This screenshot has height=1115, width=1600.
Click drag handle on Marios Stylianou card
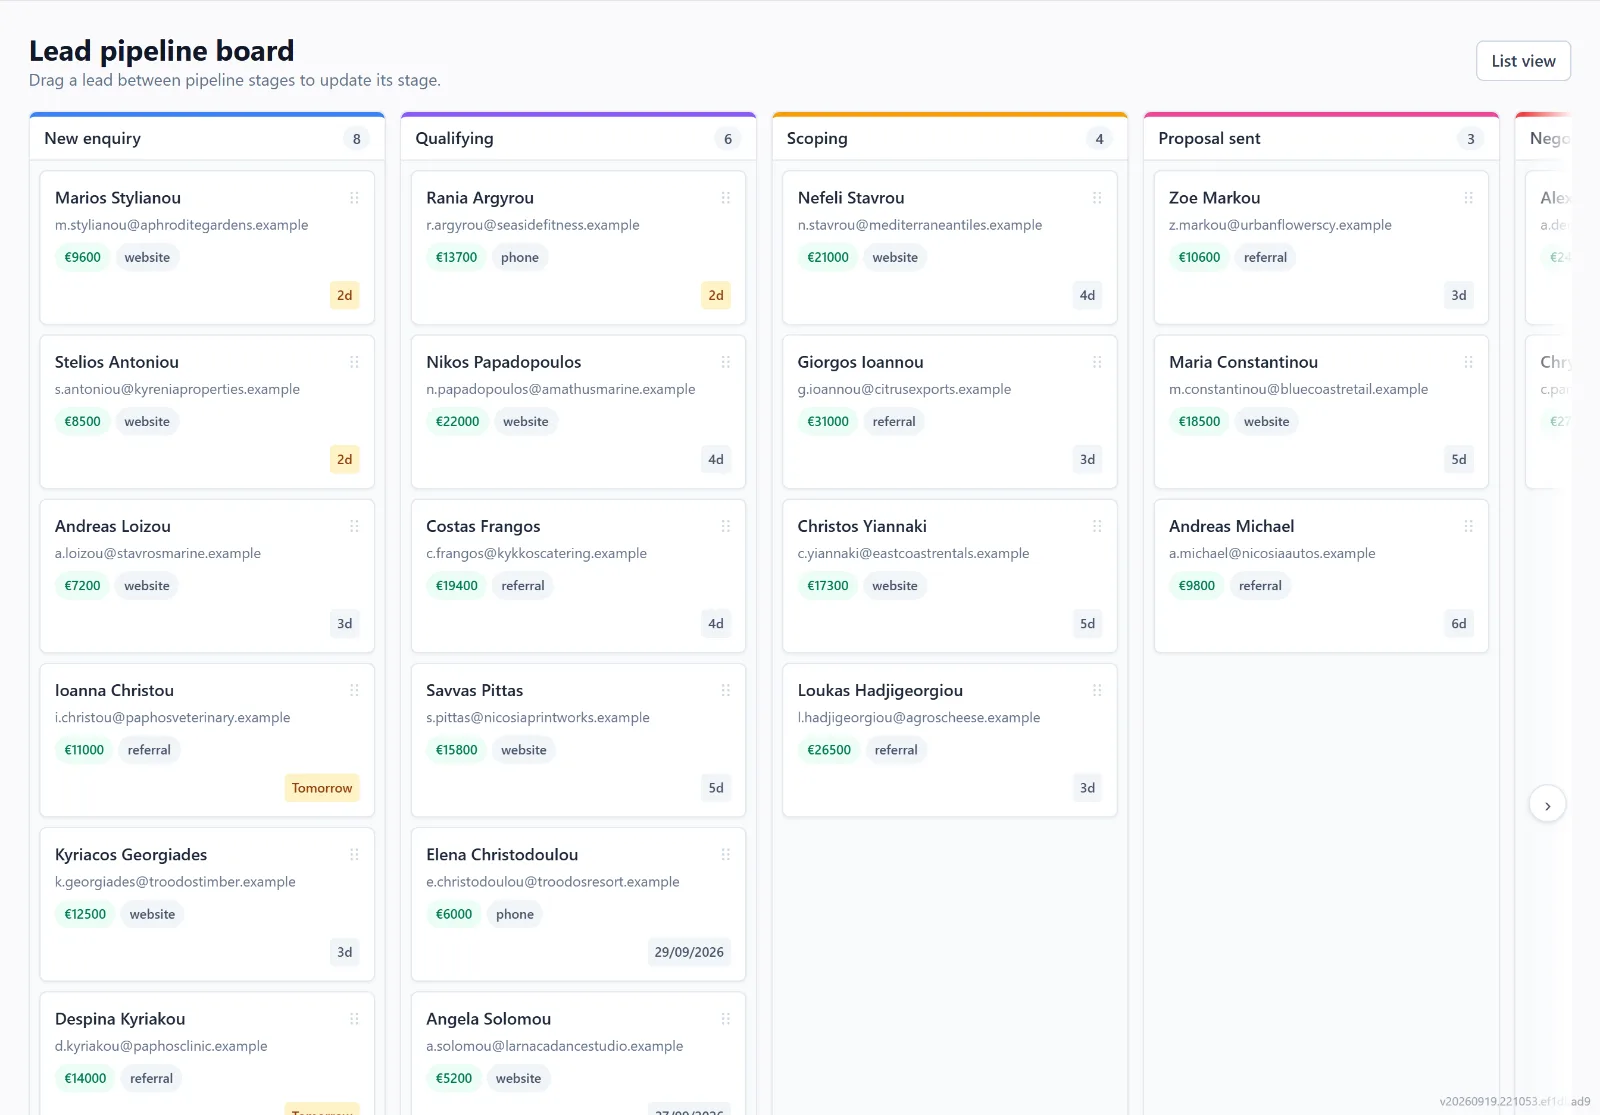[354, 198]
